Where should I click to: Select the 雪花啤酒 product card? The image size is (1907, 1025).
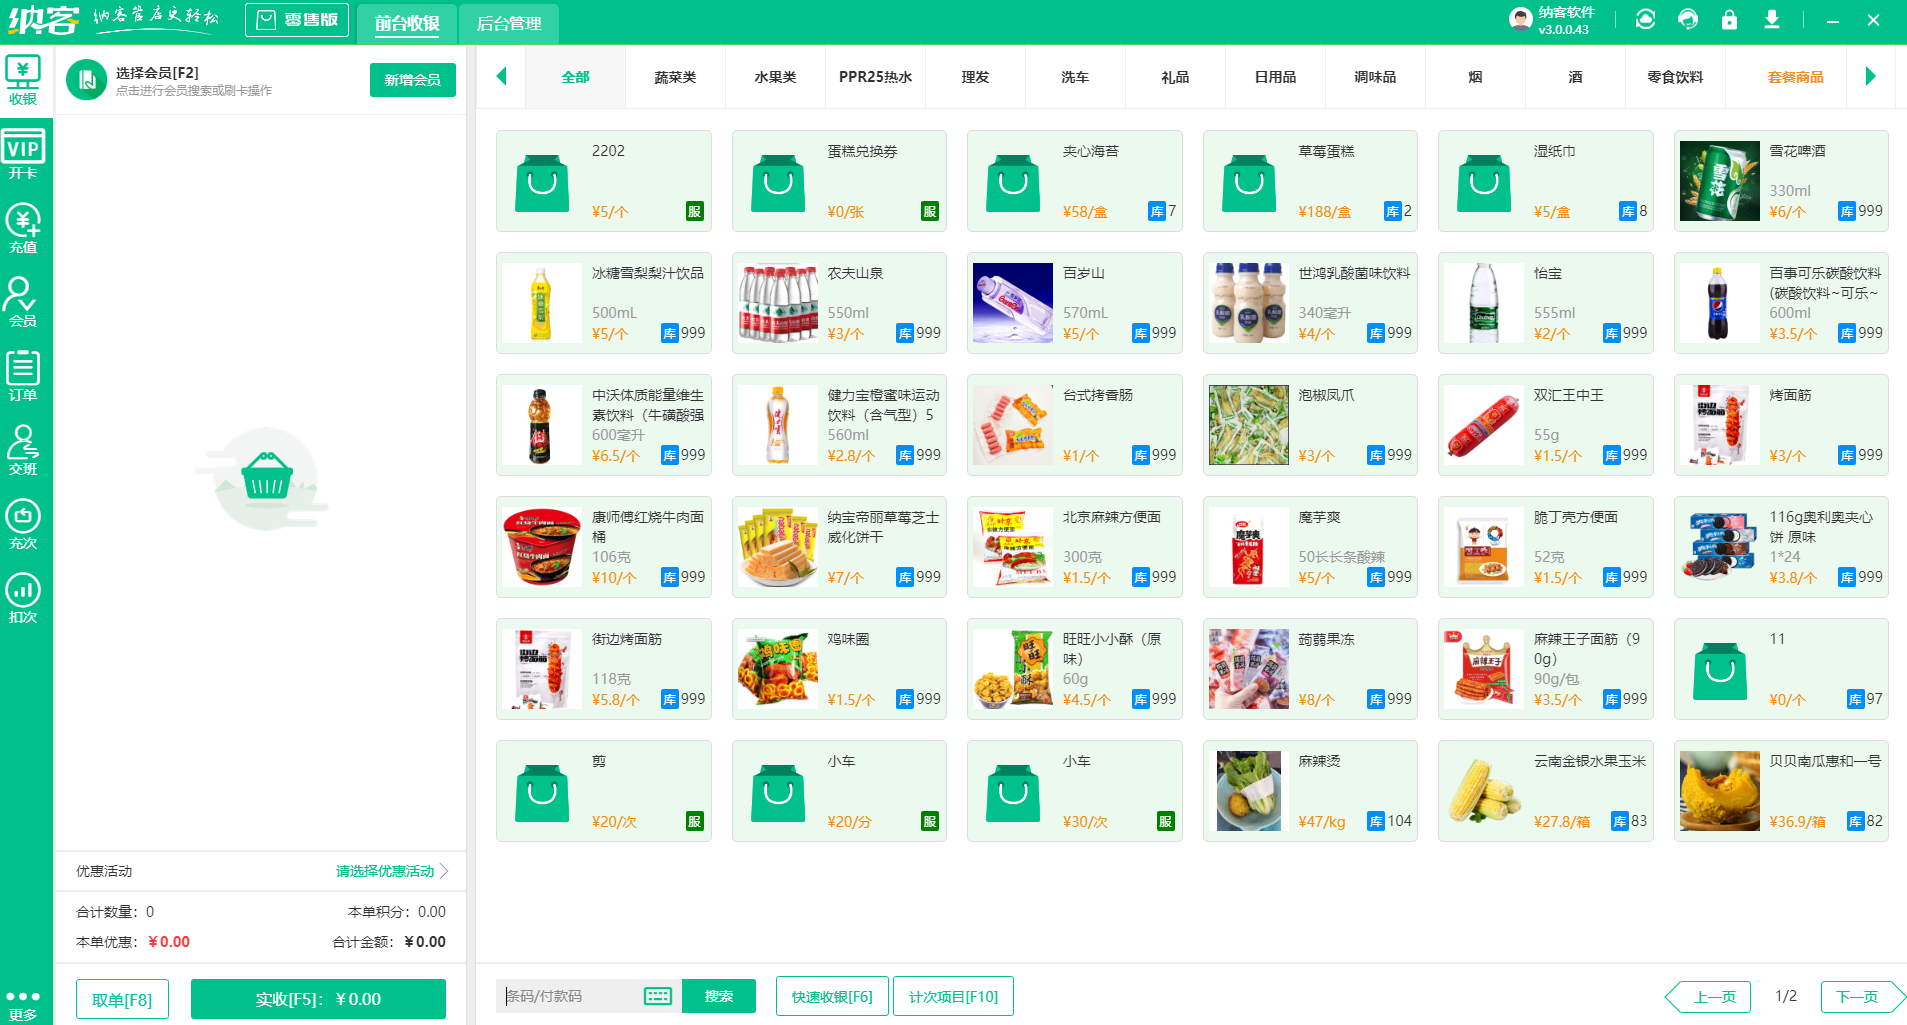click(x=1780, y=181)
